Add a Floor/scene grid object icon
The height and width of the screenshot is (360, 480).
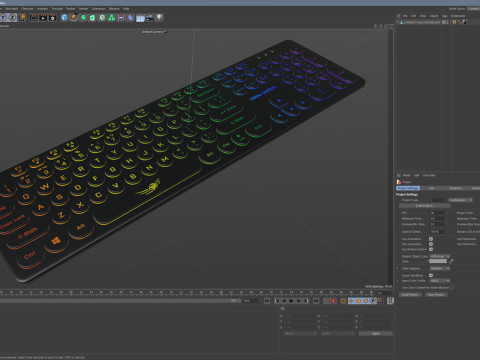tap(140, 17)
